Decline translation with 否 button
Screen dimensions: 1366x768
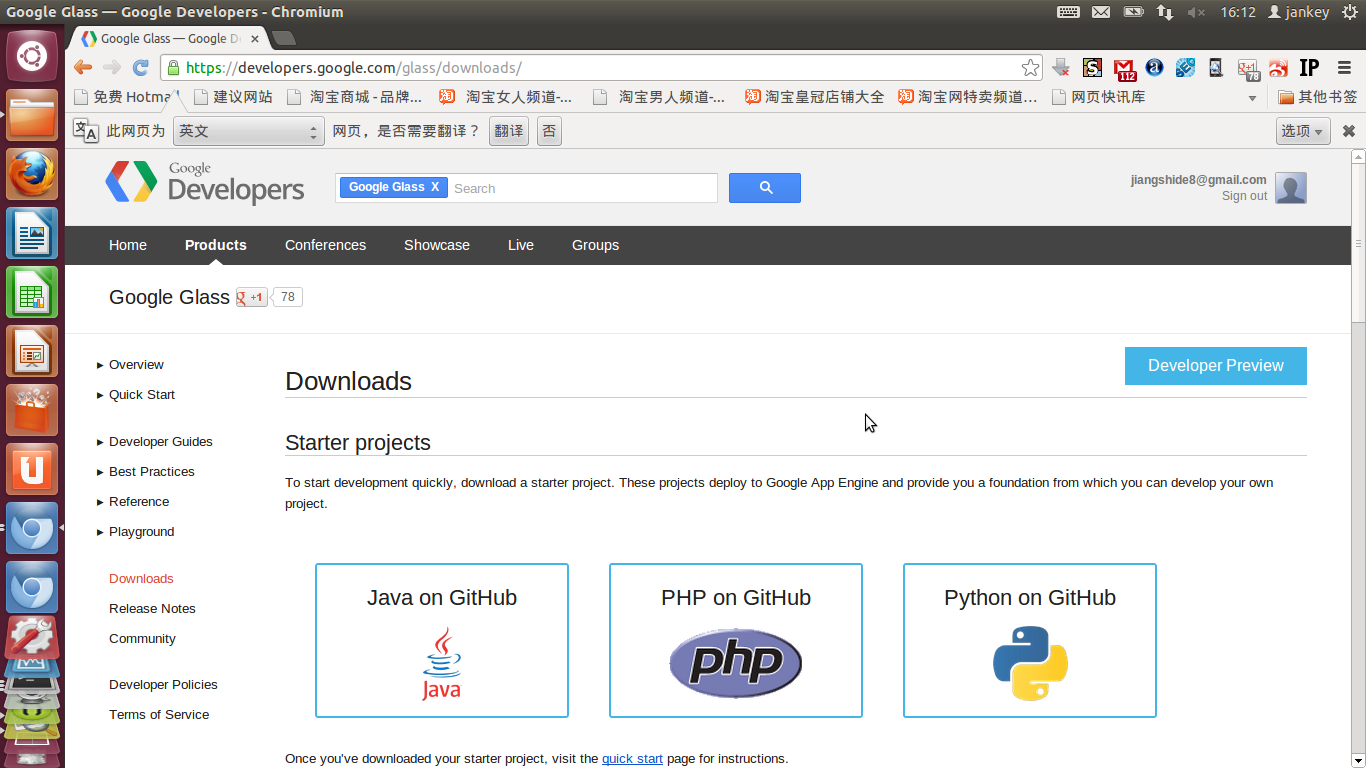[549, 131]
